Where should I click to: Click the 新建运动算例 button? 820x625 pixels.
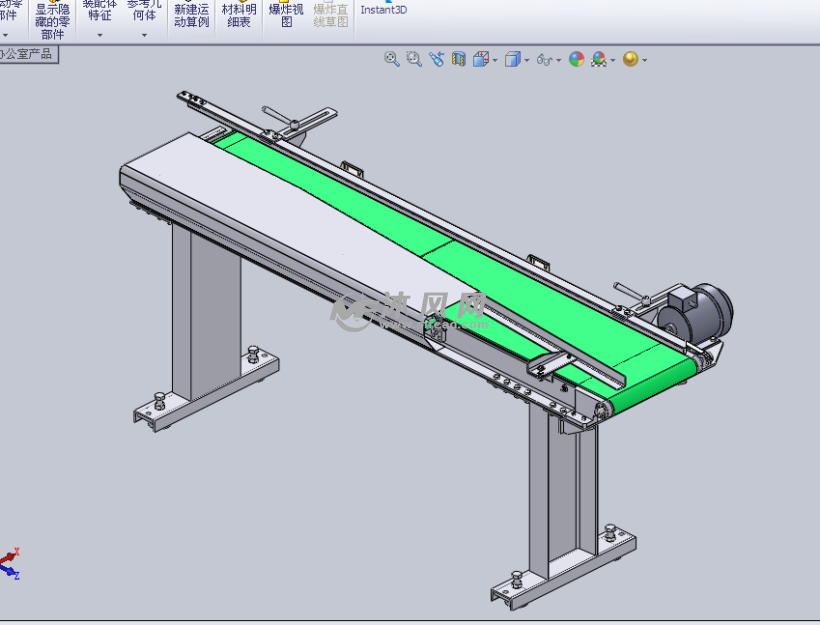[x=190, y=14]
